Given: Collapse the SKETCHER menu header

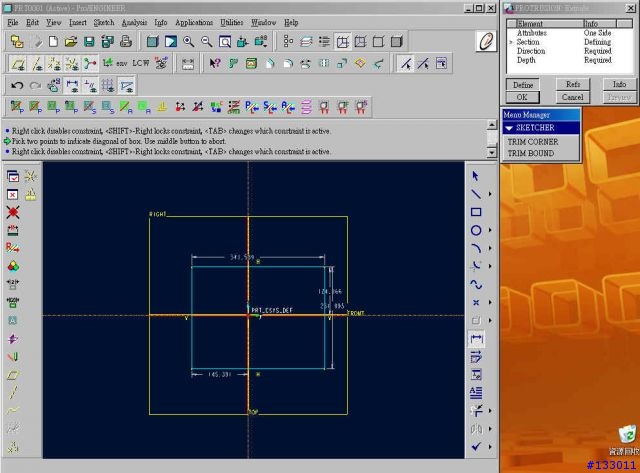Looking at the screenshot, I should (541, 128).
